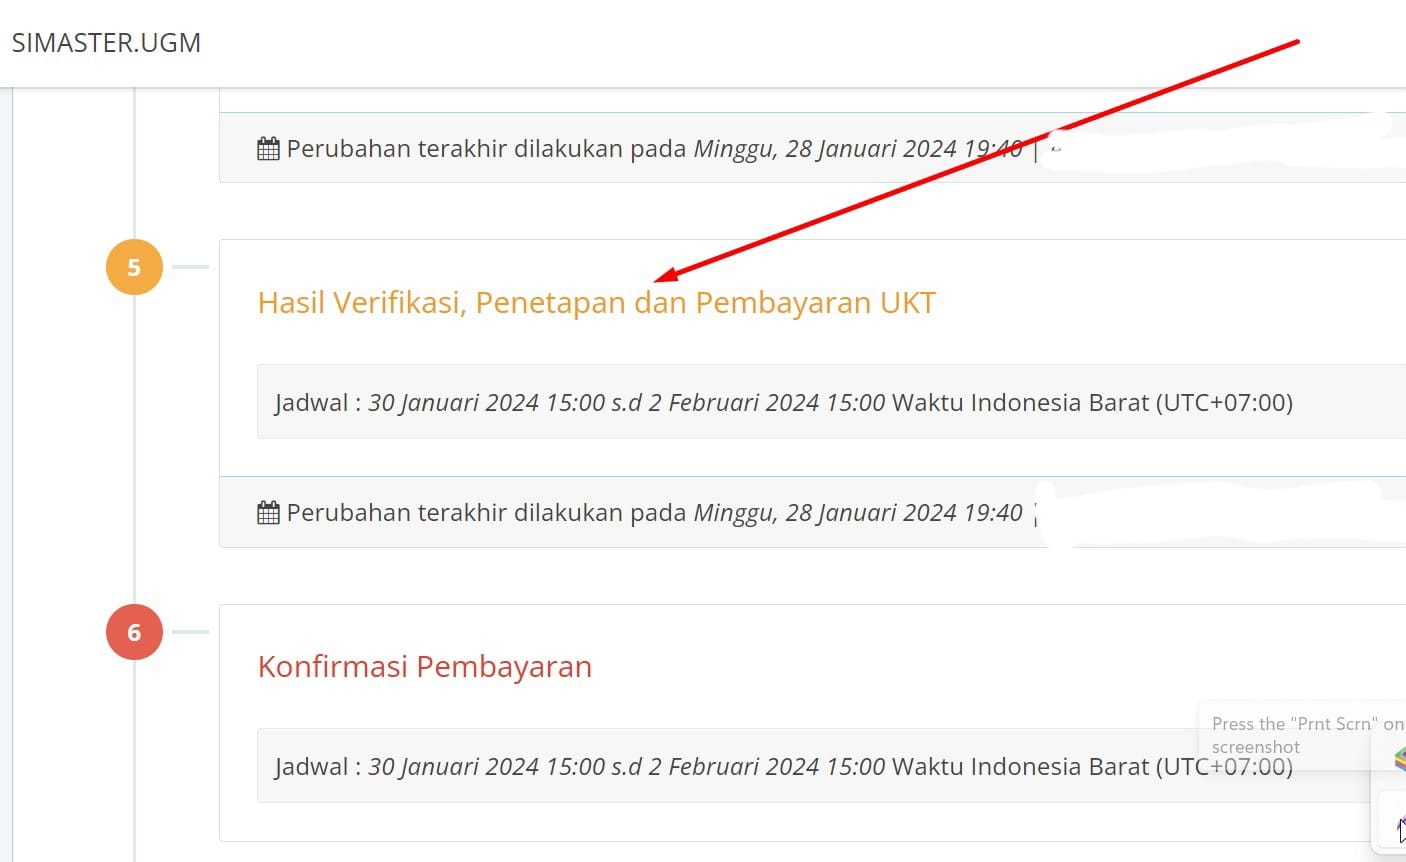Click the SIMASTER.UGM logo

click(105, 43)
